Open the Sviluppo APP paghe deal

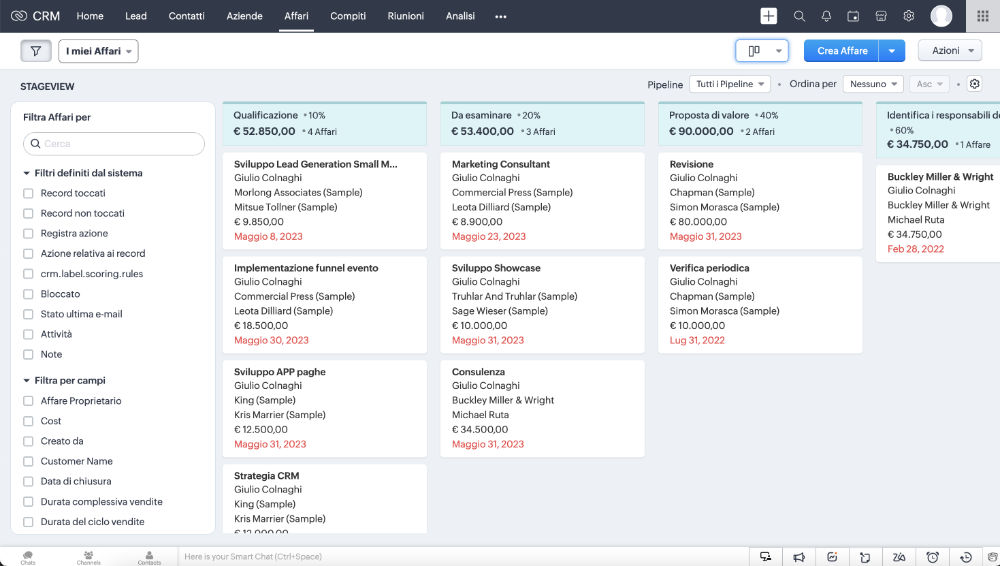pos(280,372)
